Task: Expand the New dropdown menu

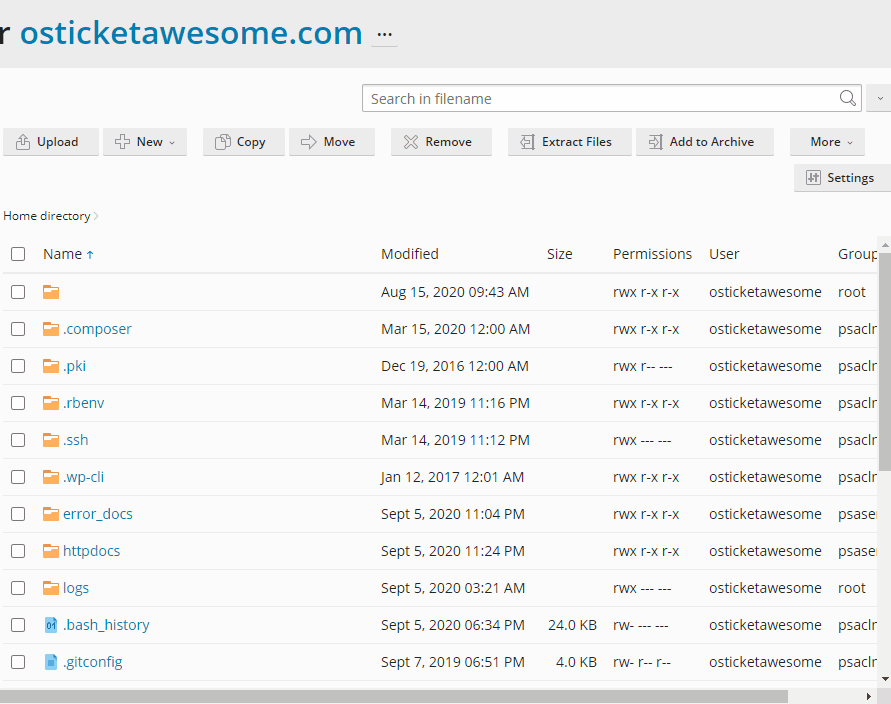Action: click(x=145, y=141)
